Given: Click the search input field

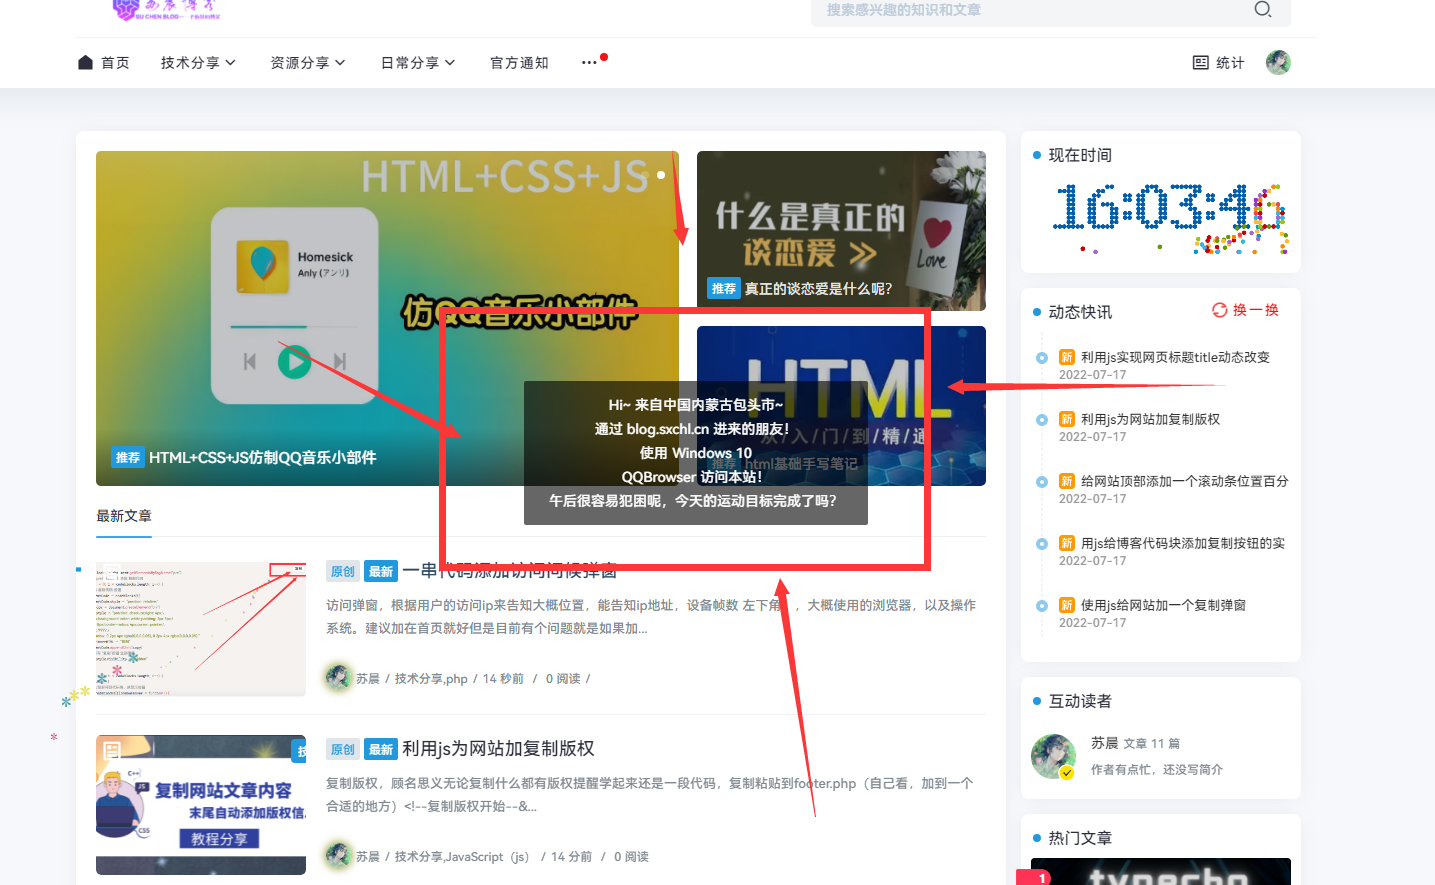Looking at the screenshot, I should [x=1030, y=10].
